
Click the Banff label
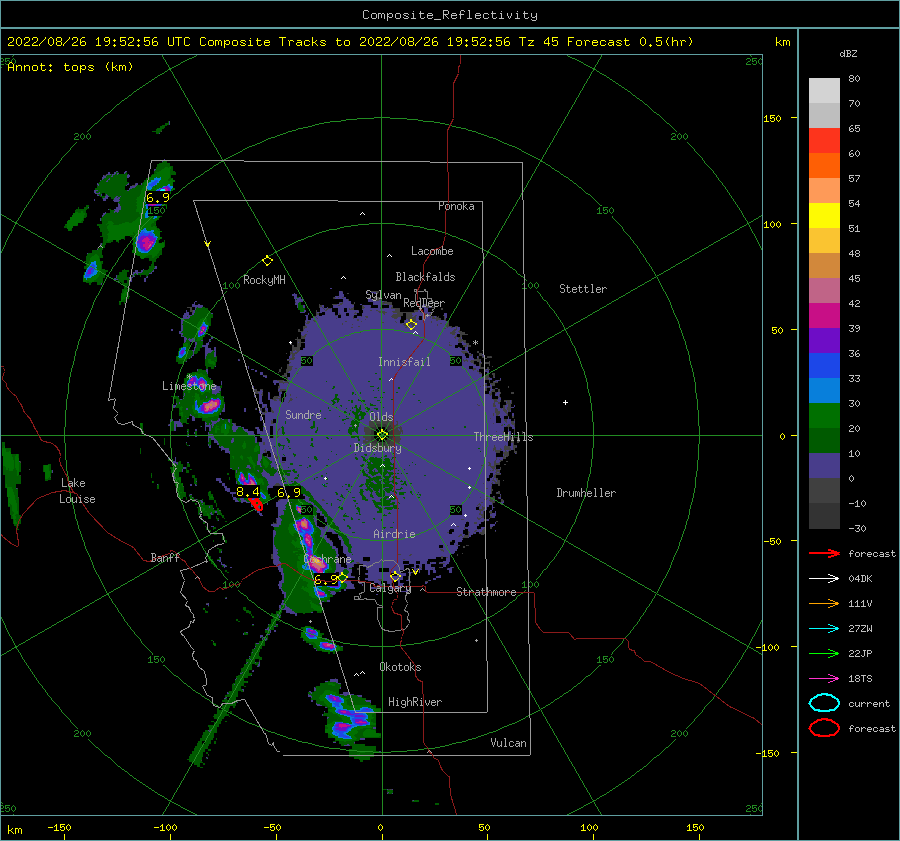pyautogui.click(x=165, y=557)
